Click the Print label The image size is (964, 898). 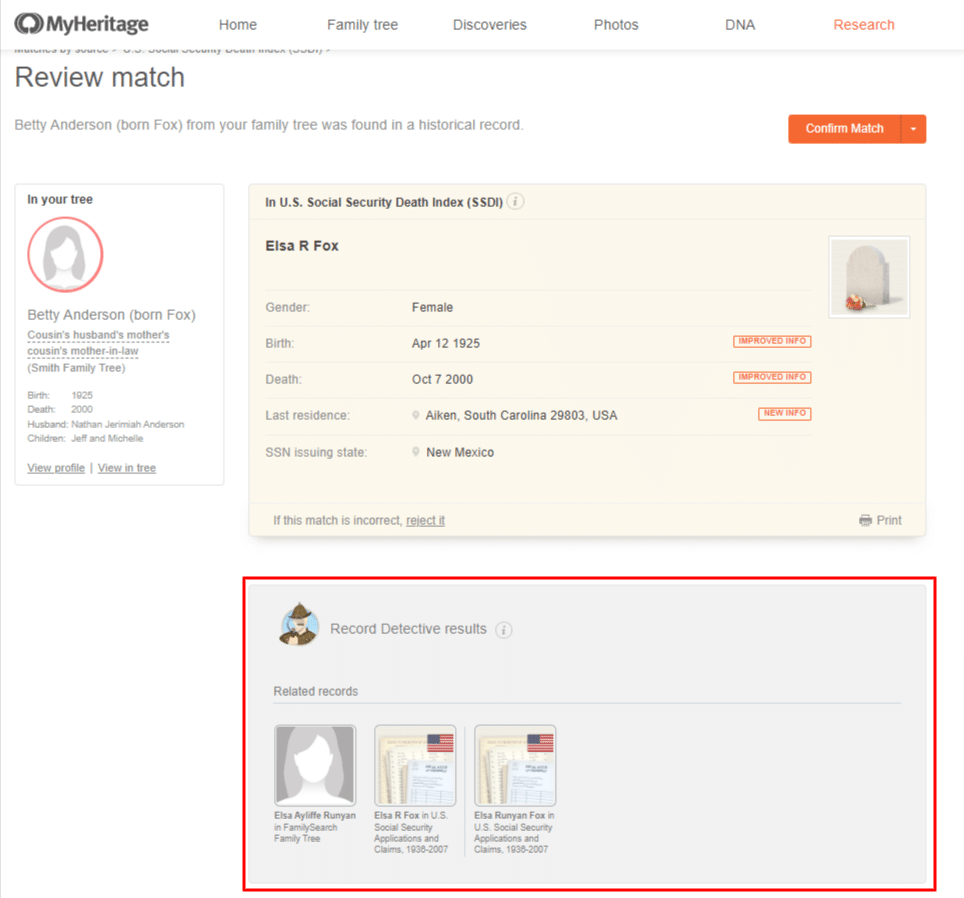pyautogui.click(x=888, y=521)
